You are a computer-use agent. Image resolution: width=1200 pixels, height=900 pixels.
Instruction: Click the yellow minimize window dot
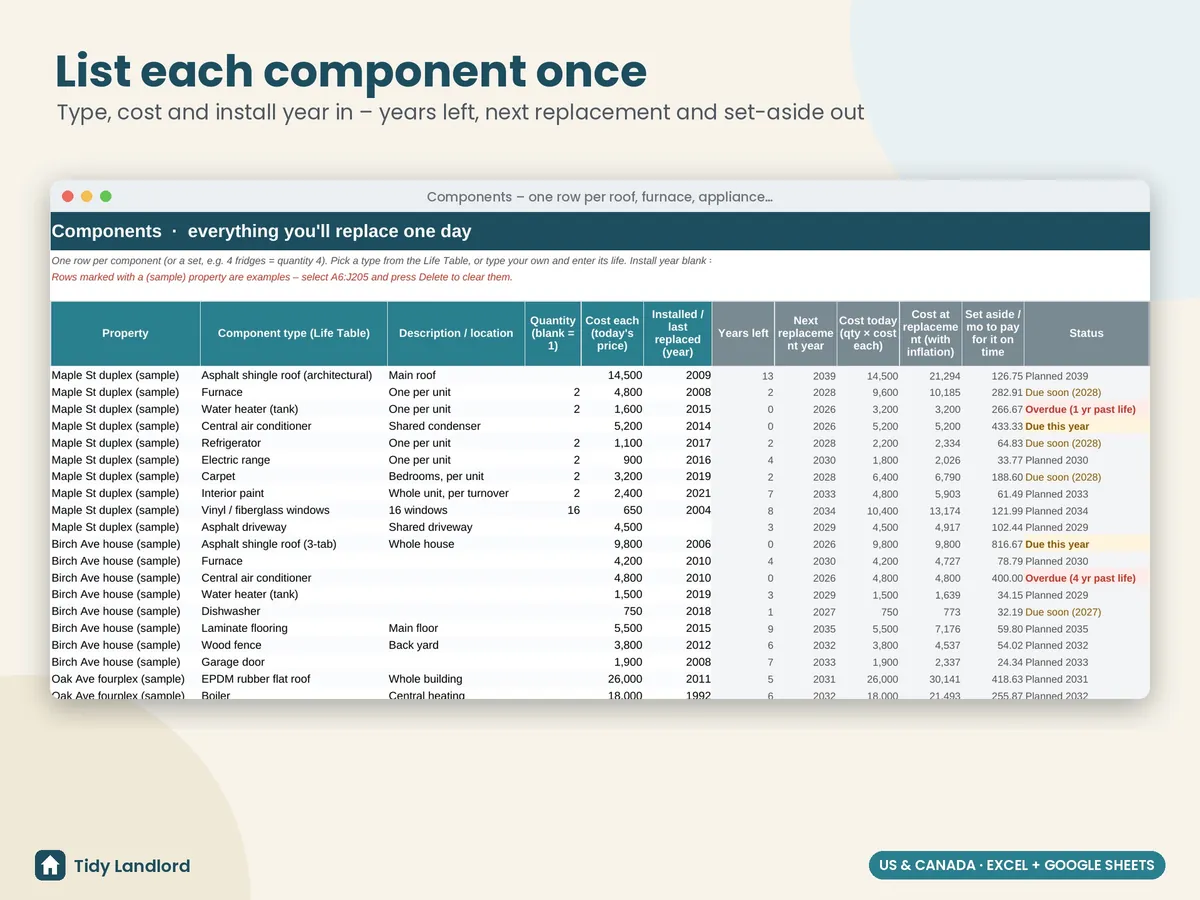[87, 197]
